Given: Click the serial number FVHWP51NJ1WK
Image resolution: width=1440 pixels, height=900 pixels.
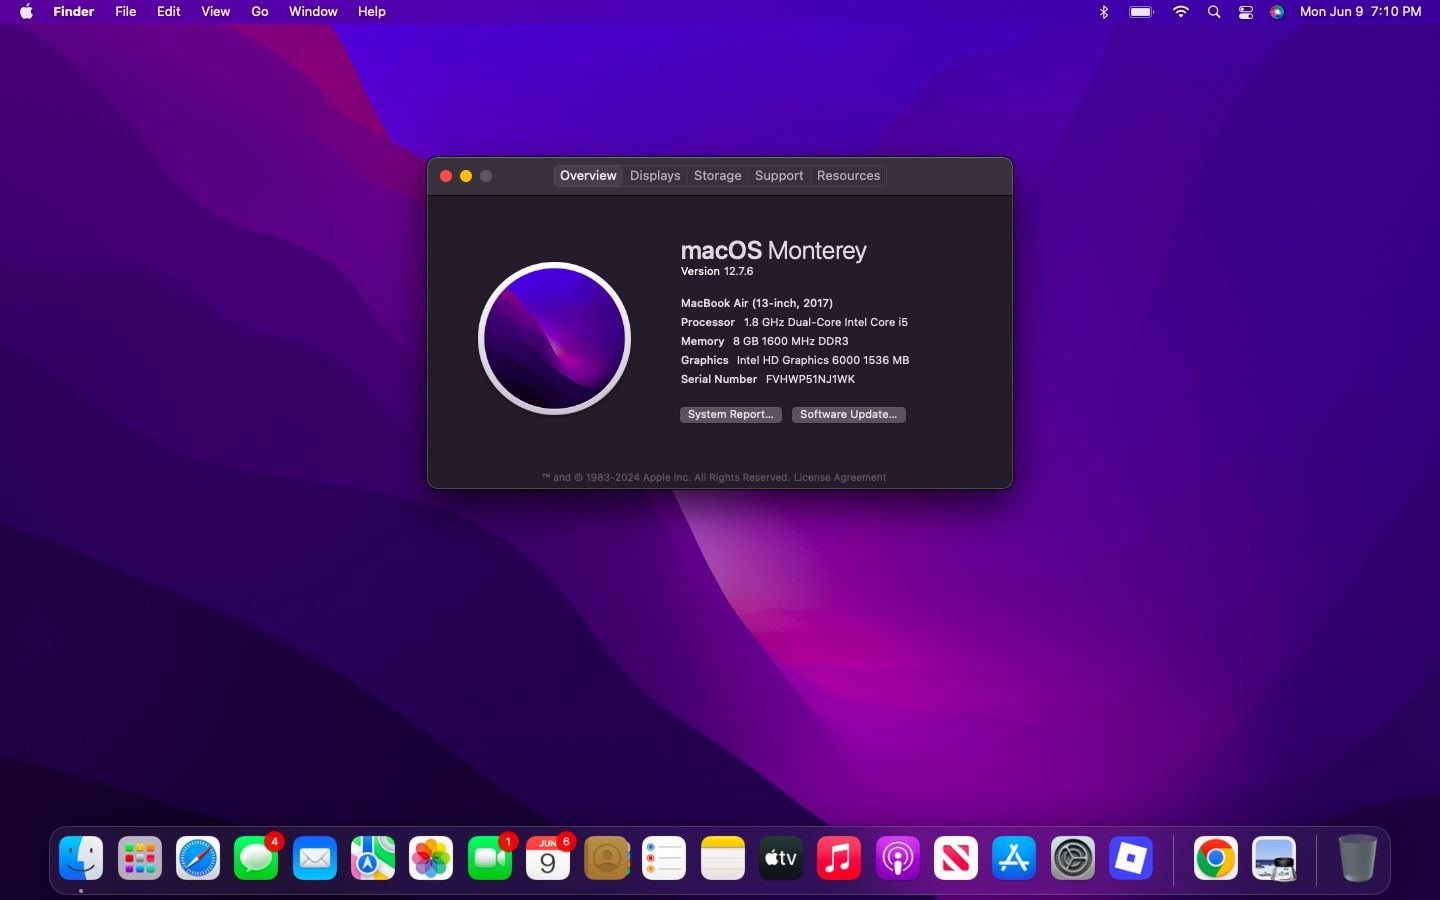Looking at the screenshot, I should click(x=810, y=380).
